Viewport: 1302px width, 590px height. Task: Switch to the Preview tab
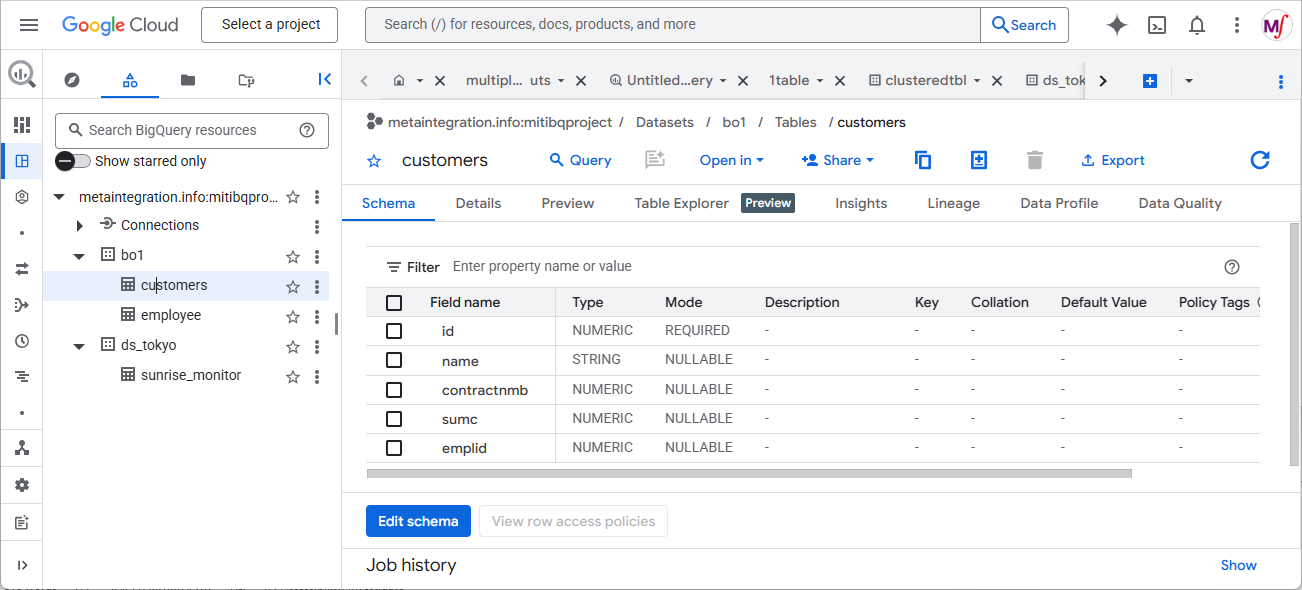[x=567, y=203]
